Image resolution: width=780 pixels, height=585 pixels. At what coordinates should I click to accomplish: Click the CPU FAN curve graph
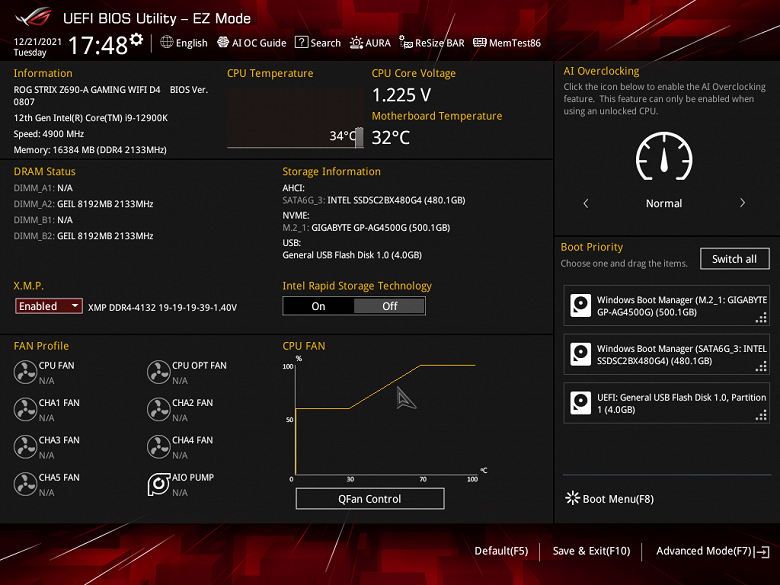(386, 419)
